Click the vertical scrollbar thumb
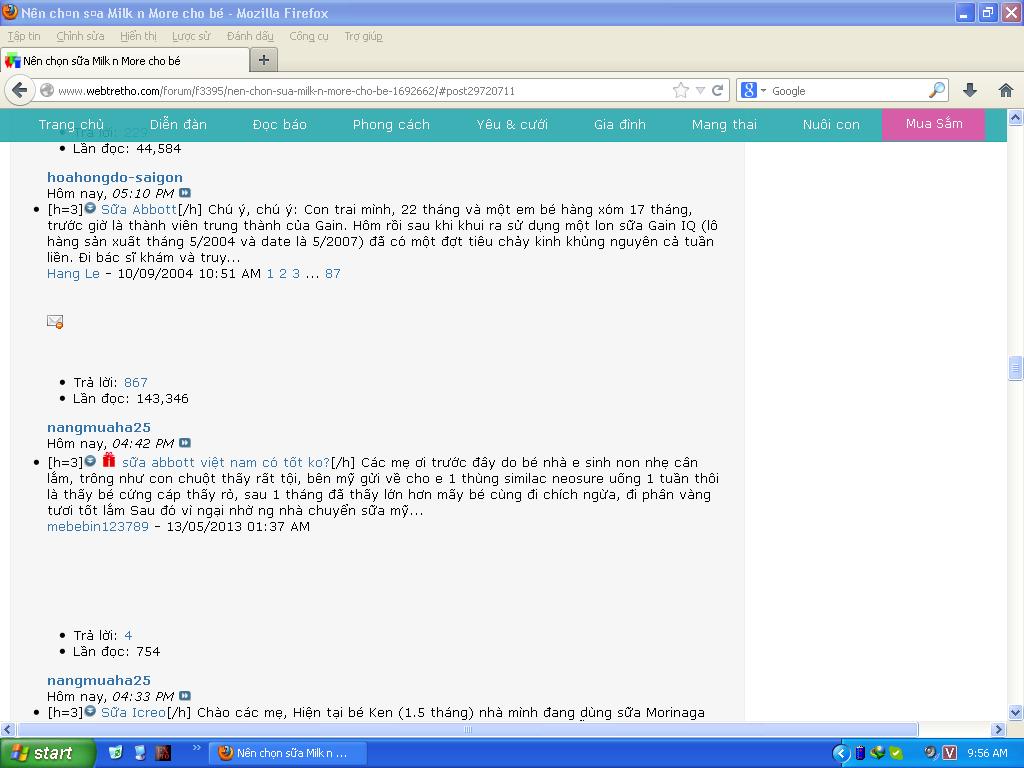The image size is (1024, 768). (1015, 368)
